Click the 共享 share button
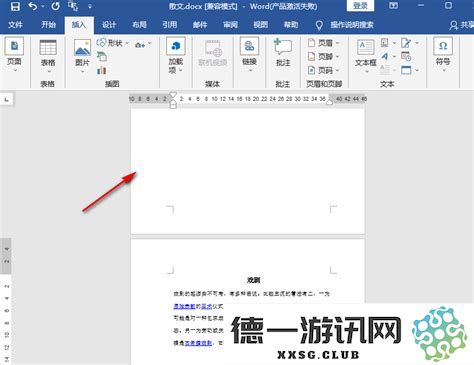 coord(462,25)
